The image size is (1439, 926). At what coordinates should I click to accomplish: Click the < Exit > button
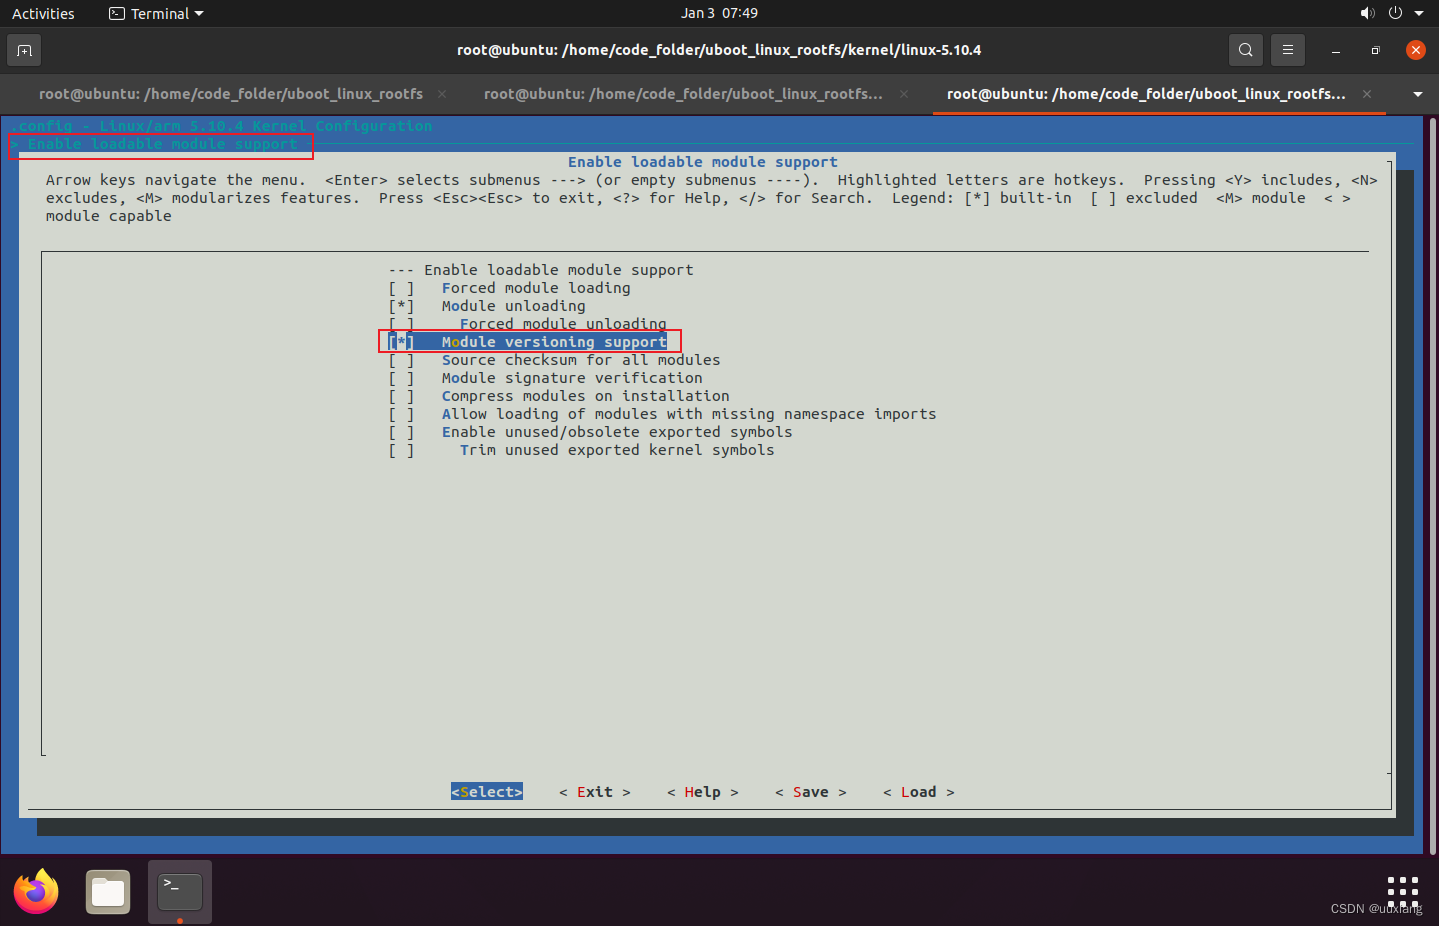tap(595, 792)
